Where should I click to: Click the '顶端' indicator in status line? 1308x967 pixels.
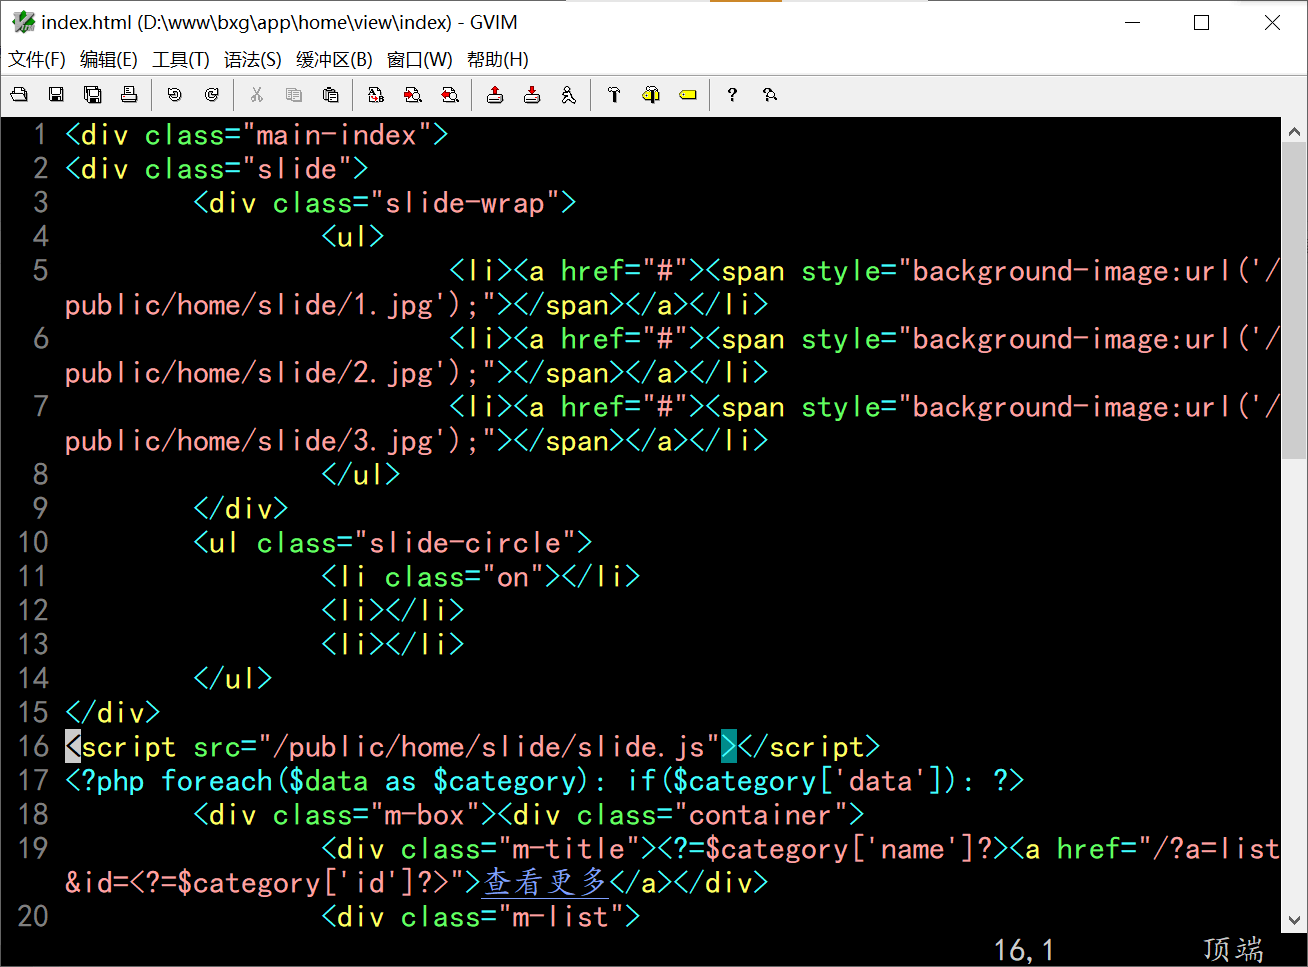(1233, 949)
